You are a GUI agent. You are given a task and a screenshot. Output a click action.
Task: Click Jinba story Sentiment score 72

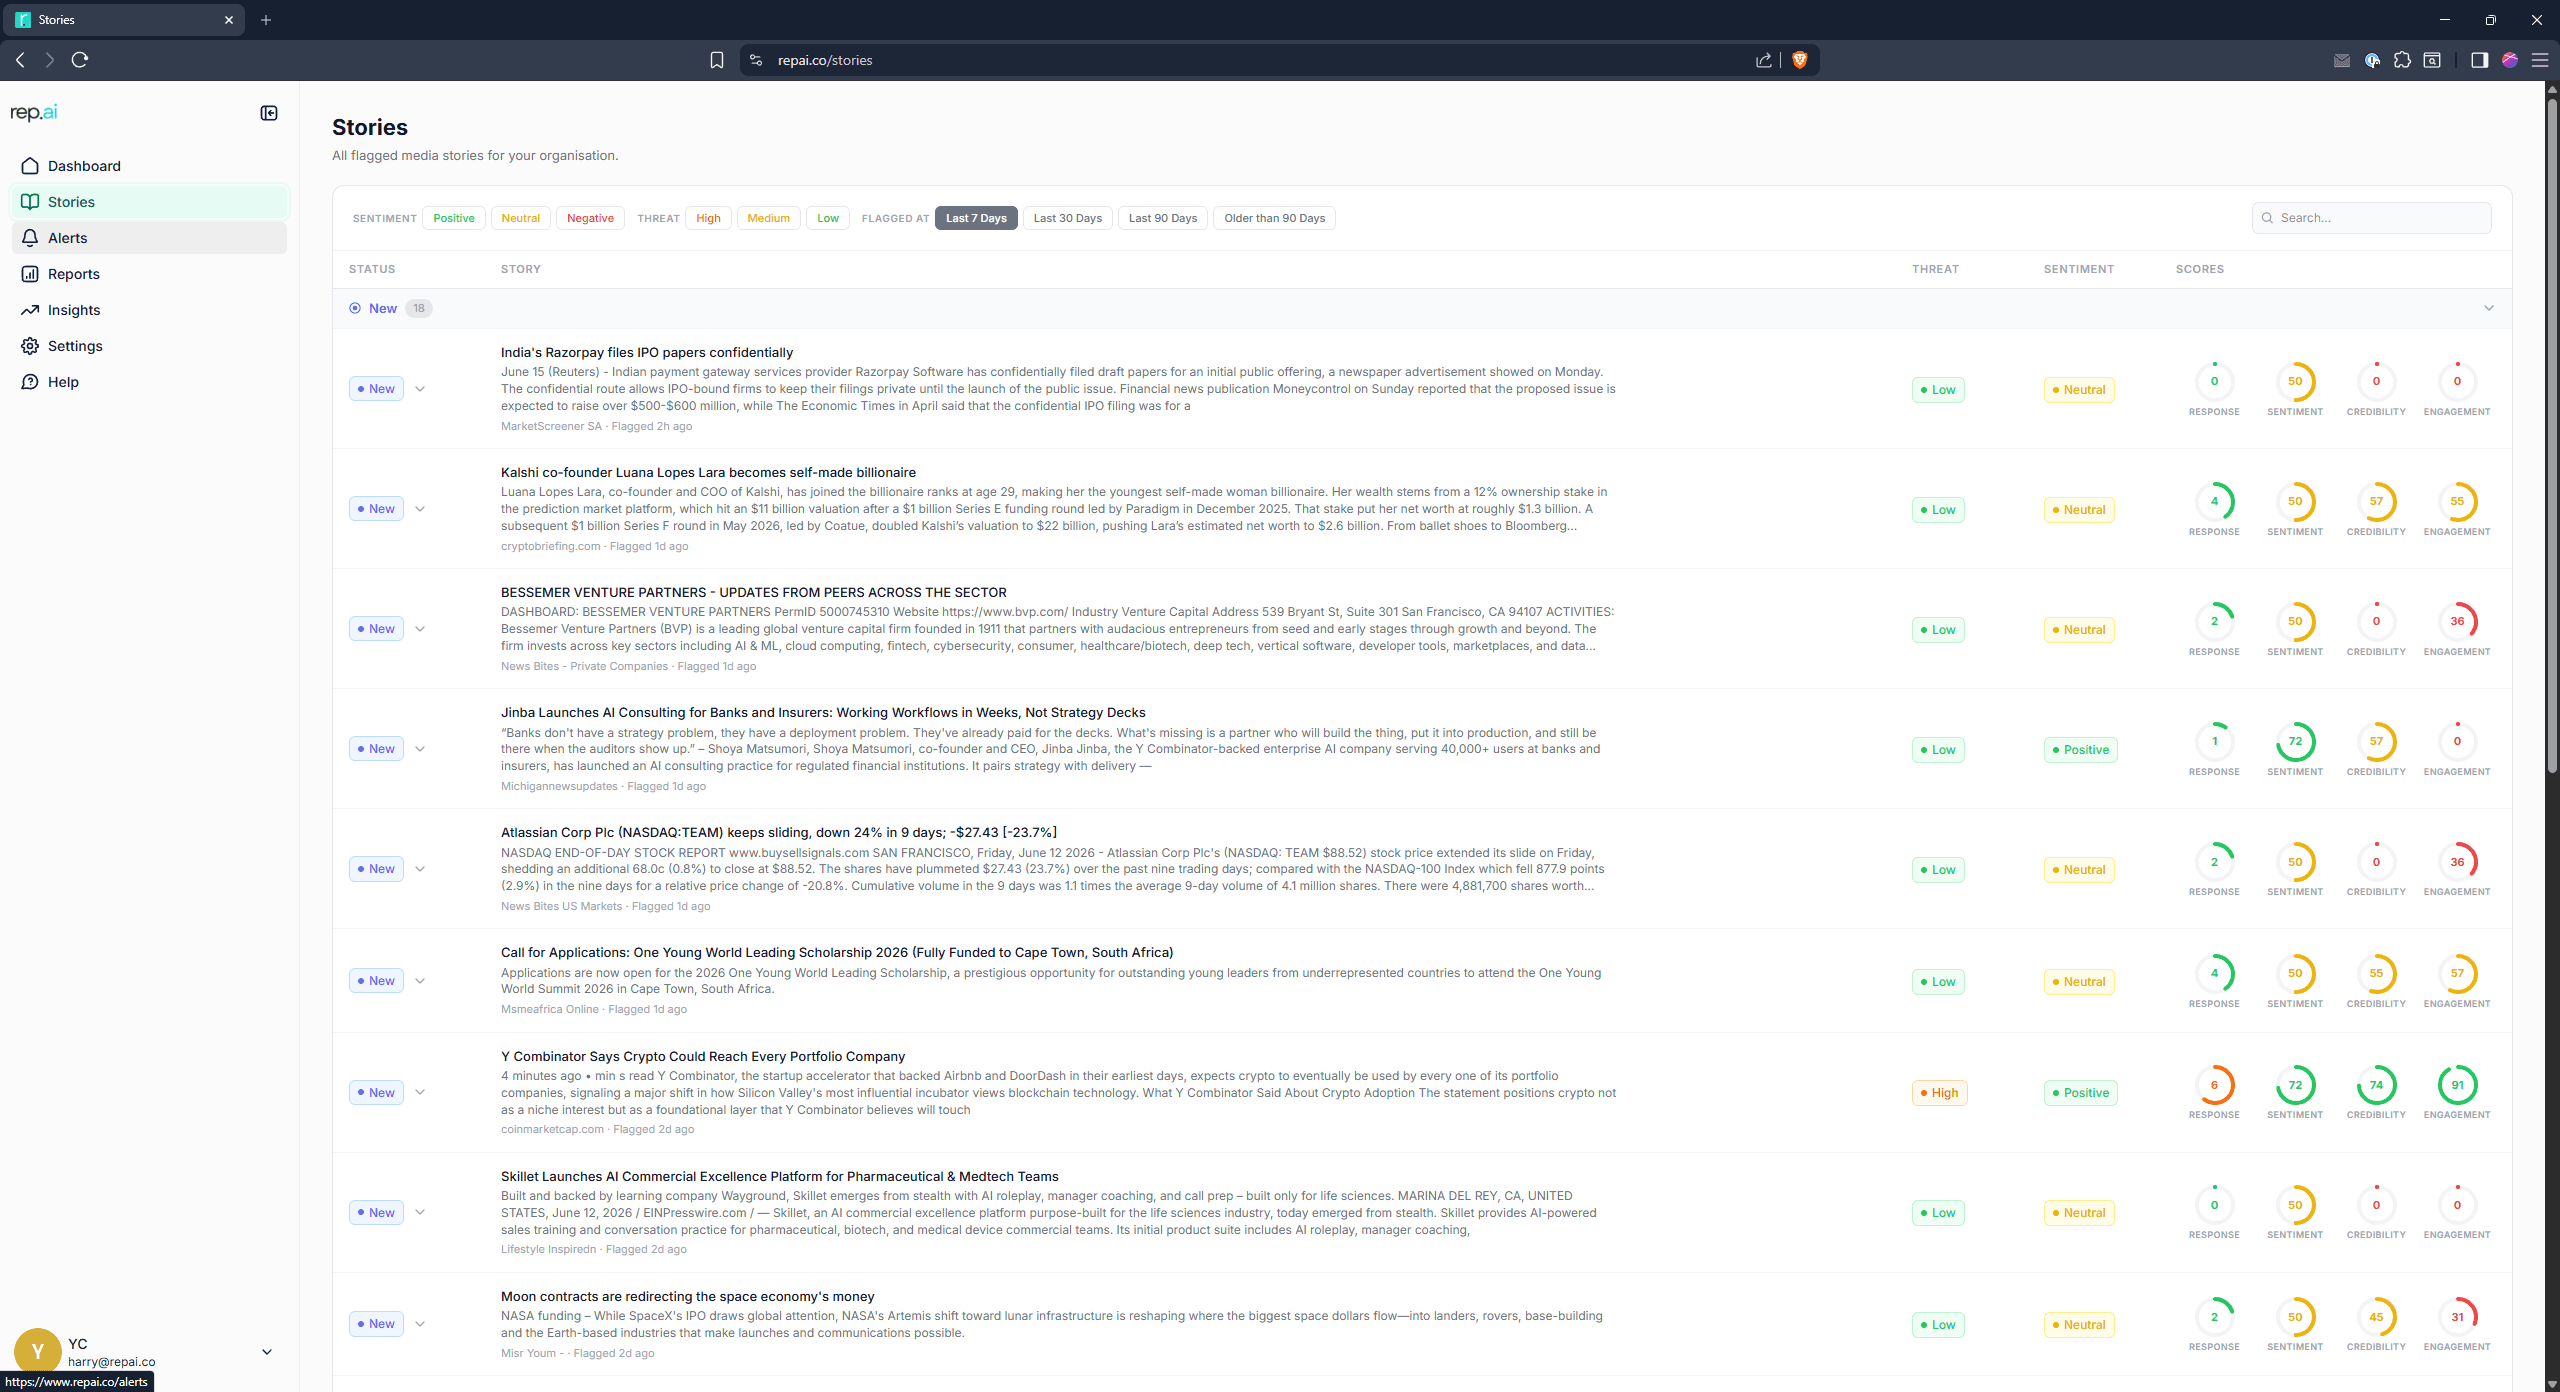point(2295,741)
